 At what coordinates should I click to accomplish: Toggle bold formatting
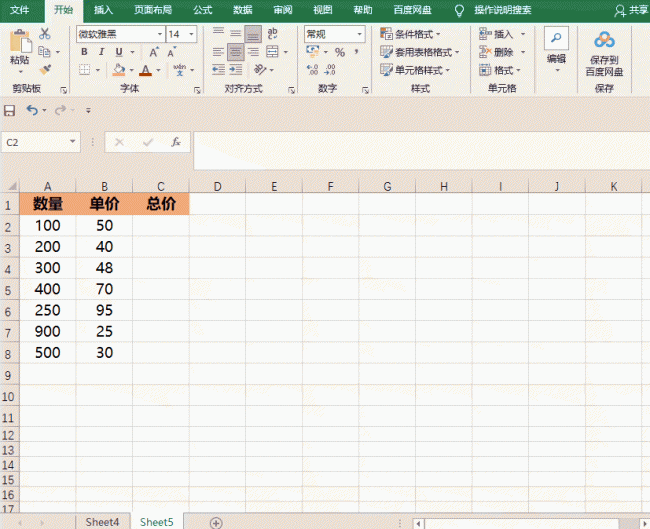pyautogui.click(x=85, y=52)
